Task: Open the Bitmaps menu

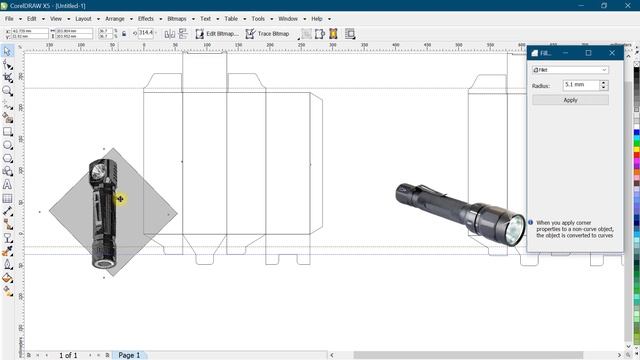Action: pyautogui.click(x=177, y=19)
